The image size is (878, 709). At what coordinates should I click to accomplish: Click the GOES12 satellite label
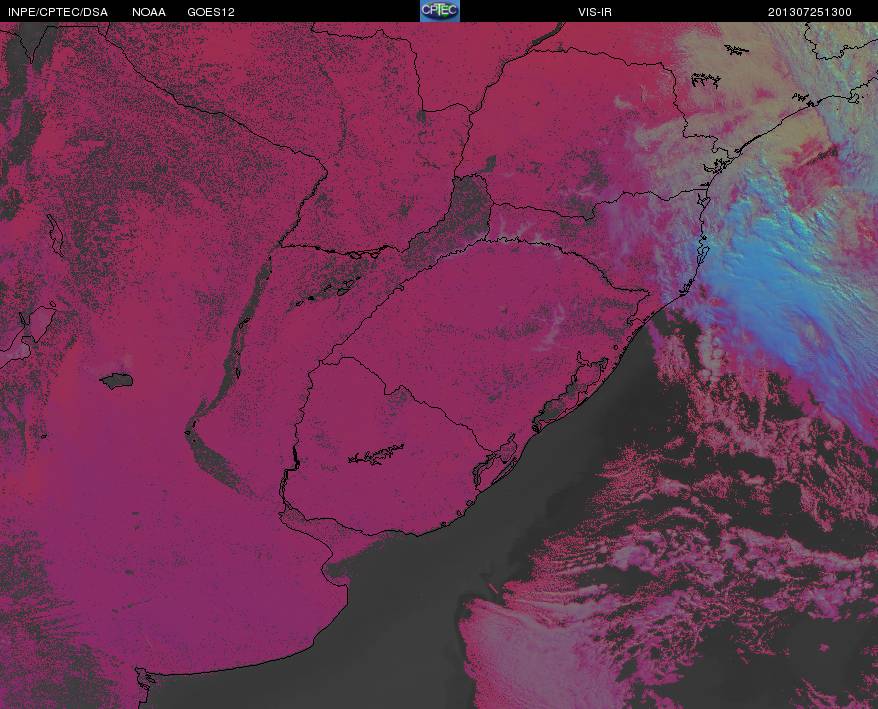(211, 12)
